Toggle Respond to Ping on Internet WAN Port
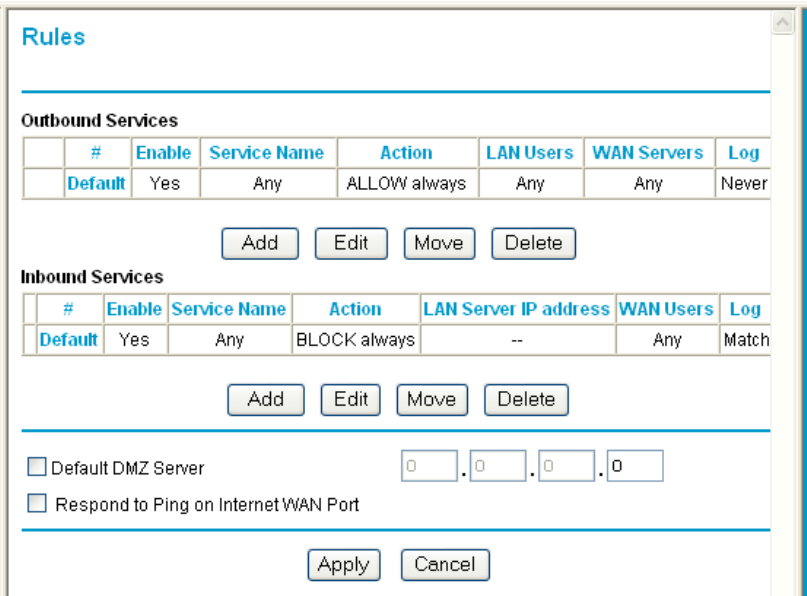 click(37, 505)
